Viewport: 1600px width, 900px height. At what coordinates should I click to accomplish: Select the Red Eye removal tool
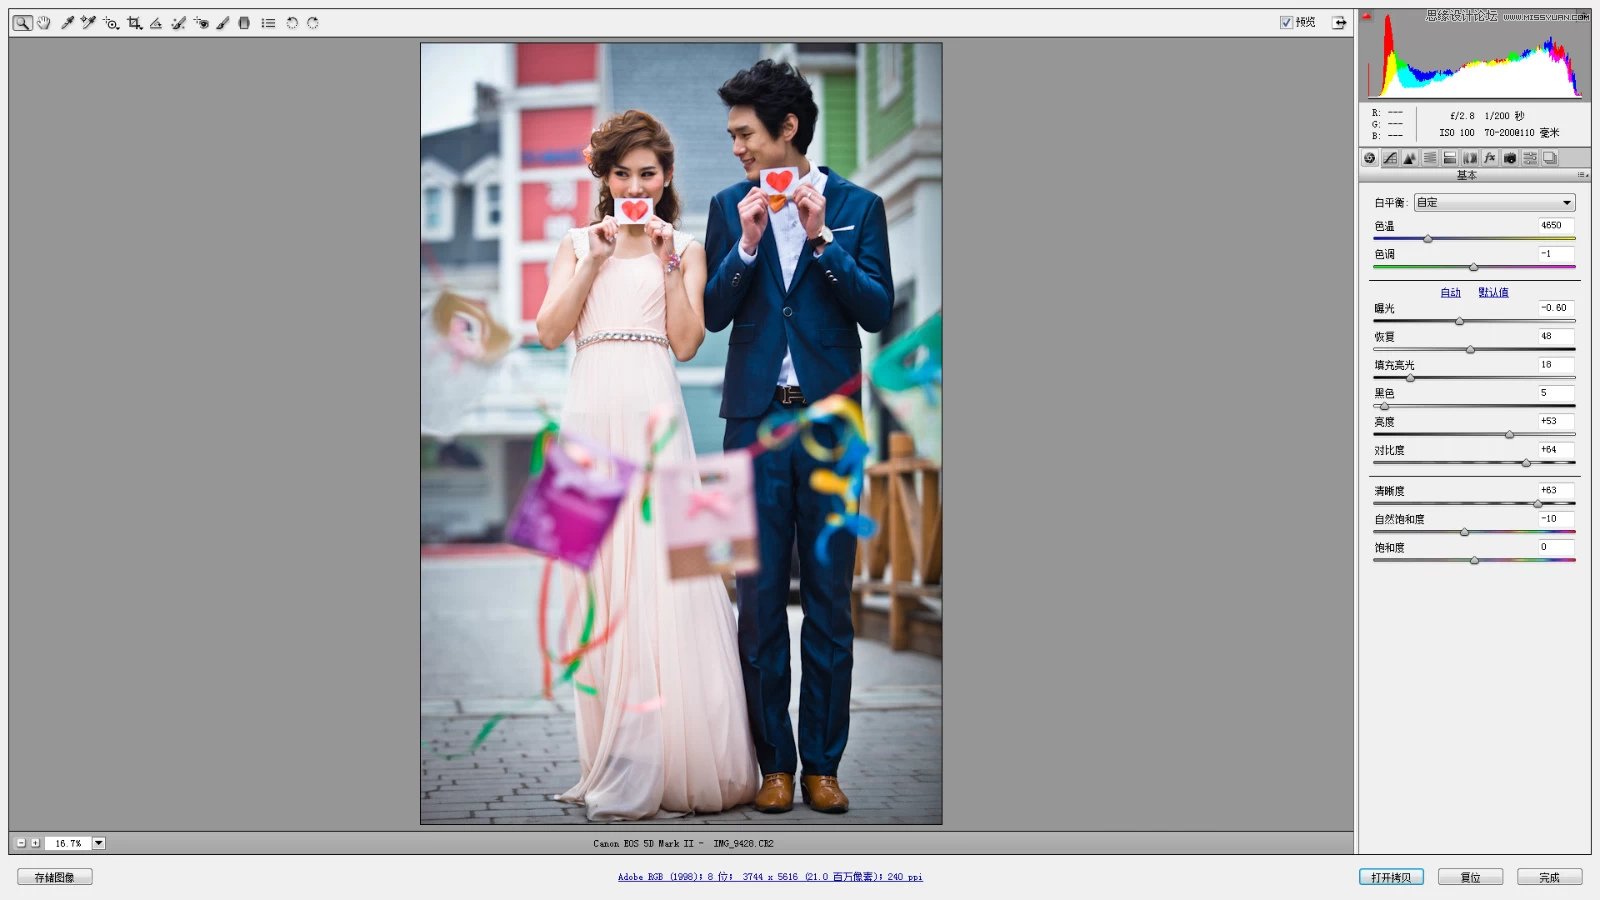[x=202, y=21]
